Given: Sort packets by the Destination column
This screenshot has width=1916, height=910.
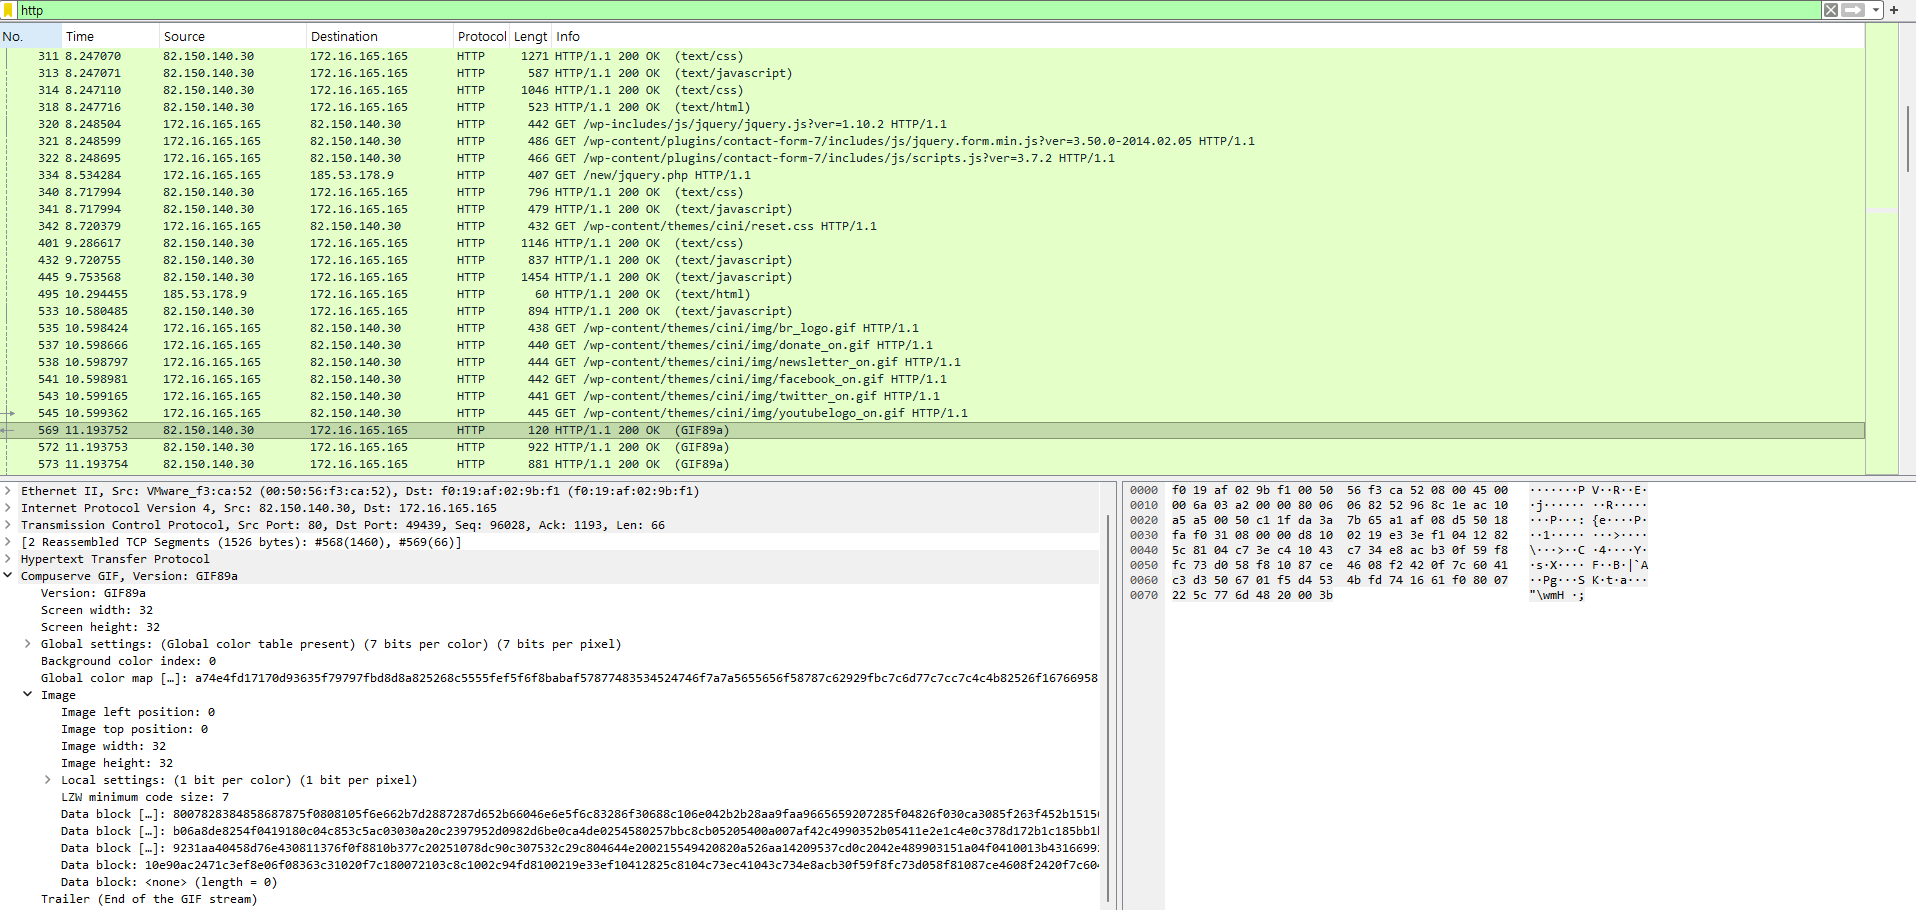Looking at the screenshot, I should [380, 36].
